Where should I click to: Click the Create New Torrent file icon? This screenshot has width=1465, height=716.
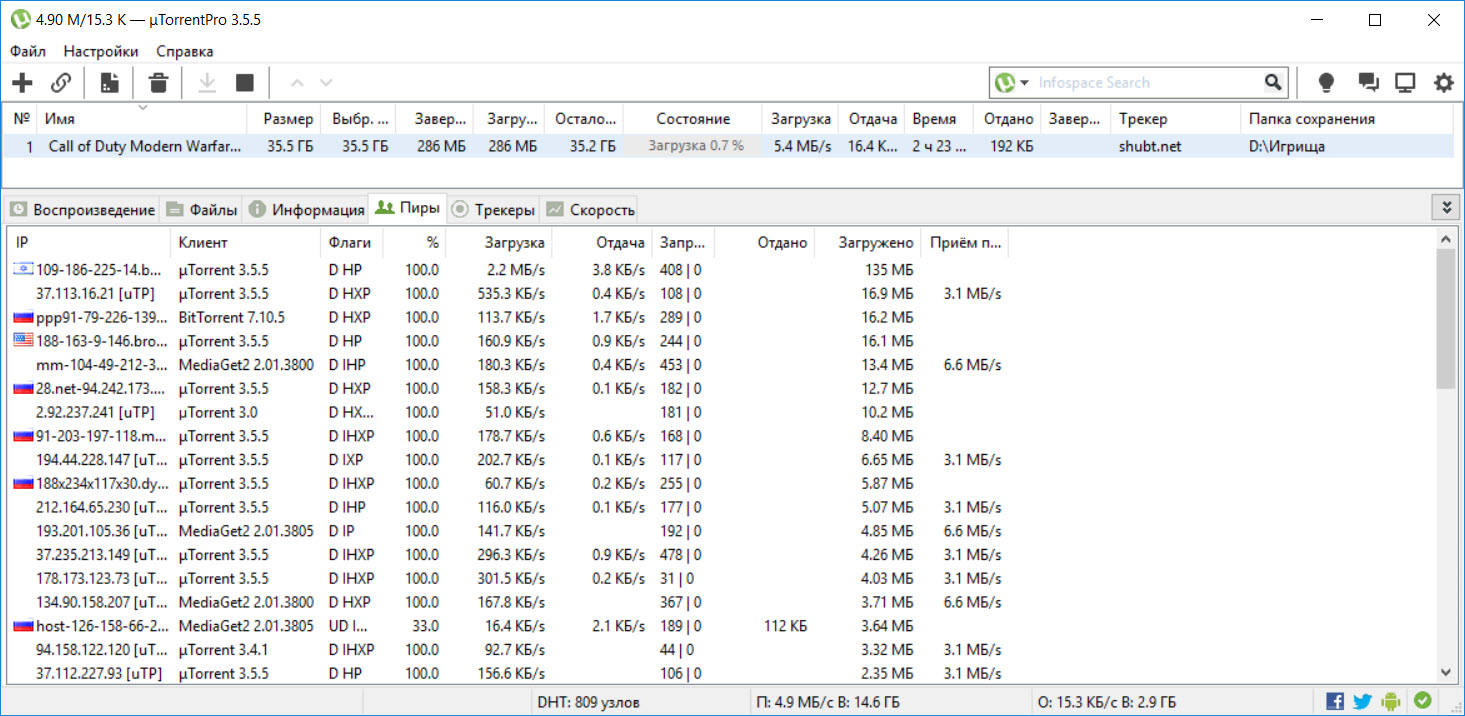click(110, 83)
